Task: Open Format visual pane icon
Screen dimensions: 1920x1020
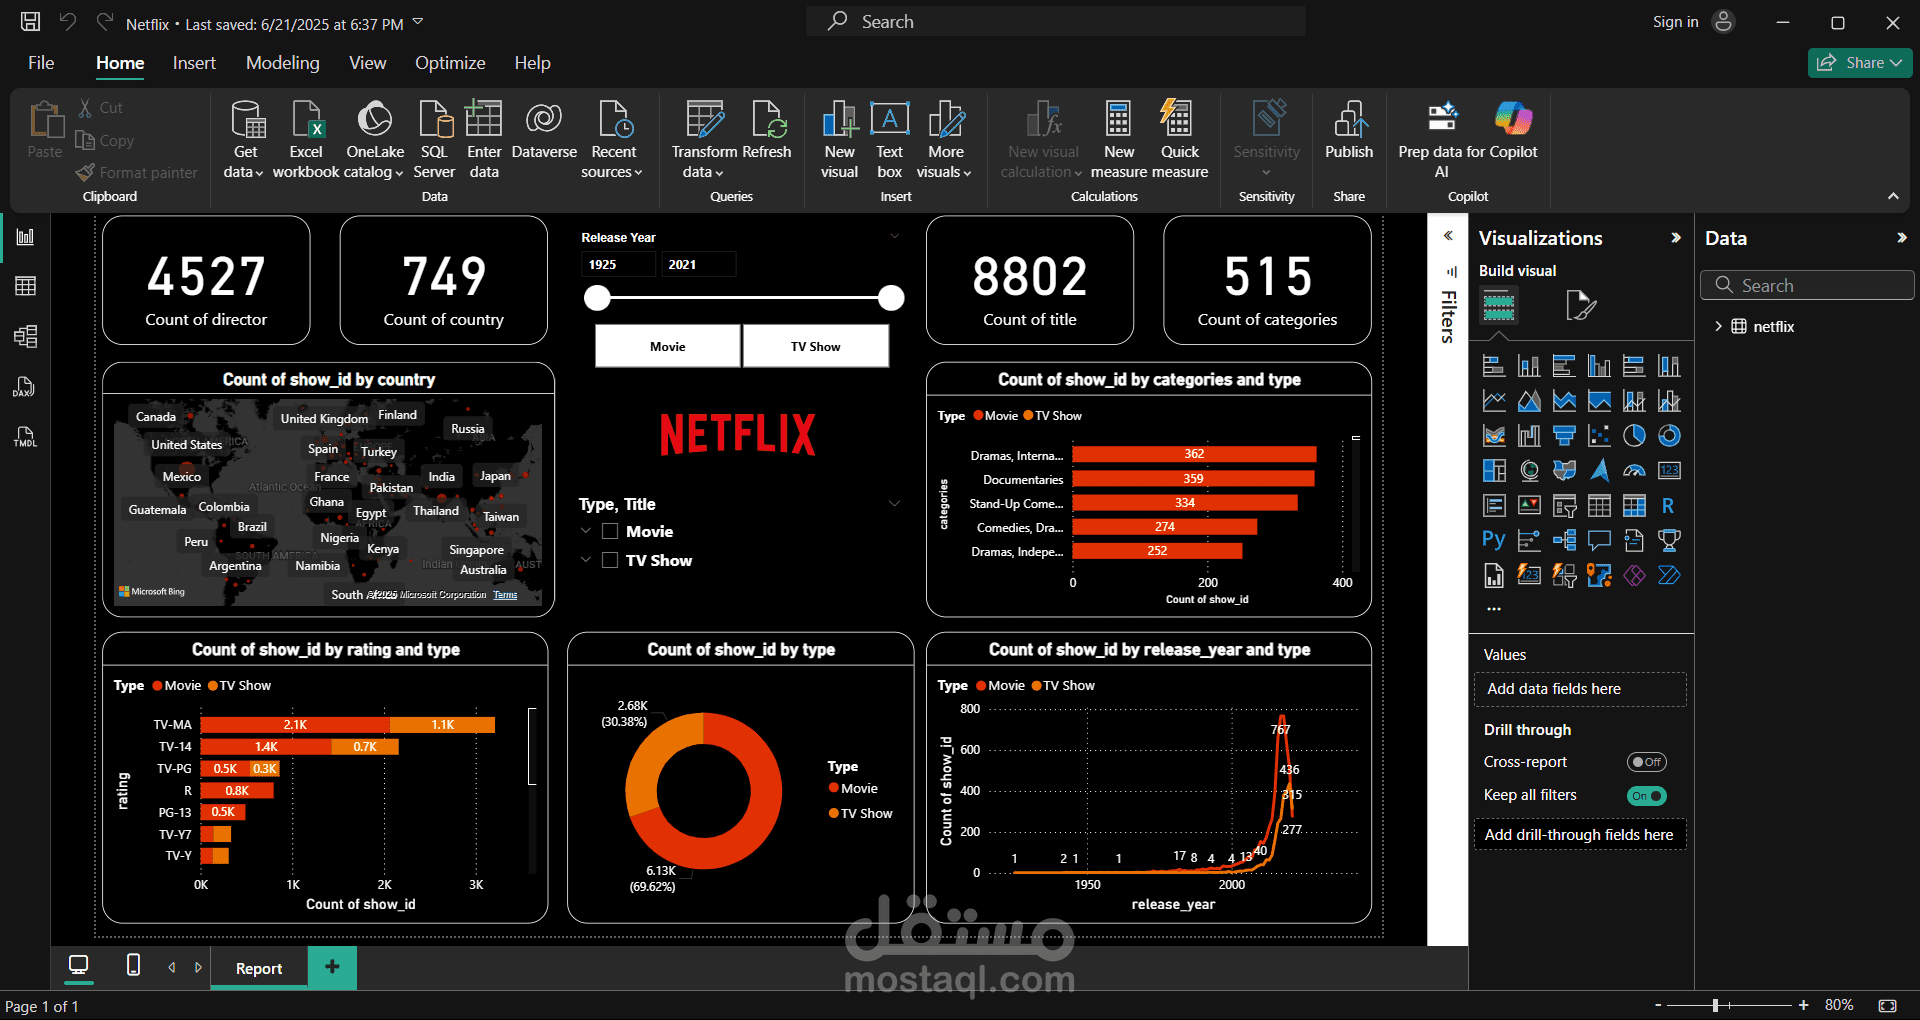Action: [x=1580, y=305]
